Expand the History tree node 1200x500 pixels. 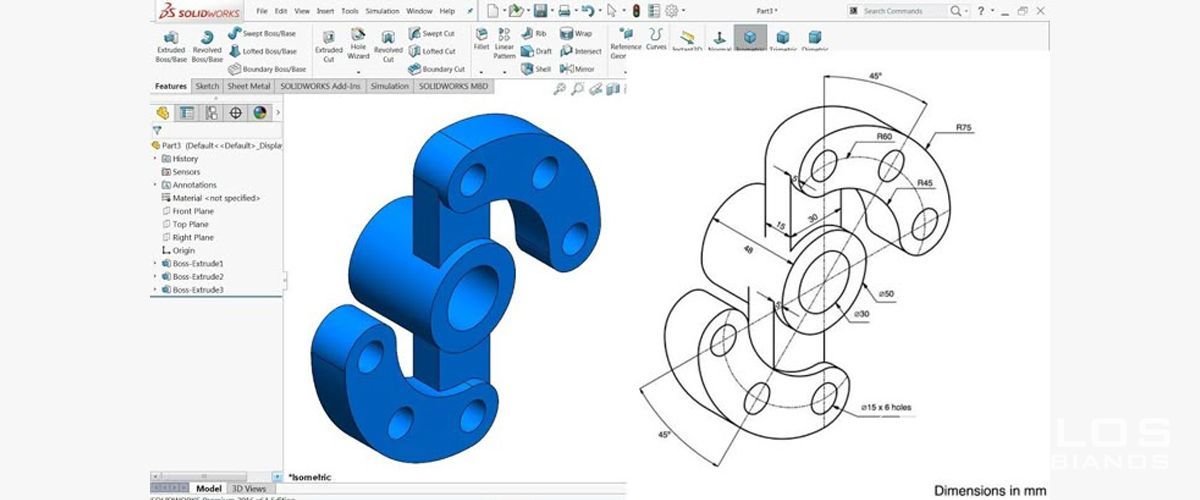(155, 158)
